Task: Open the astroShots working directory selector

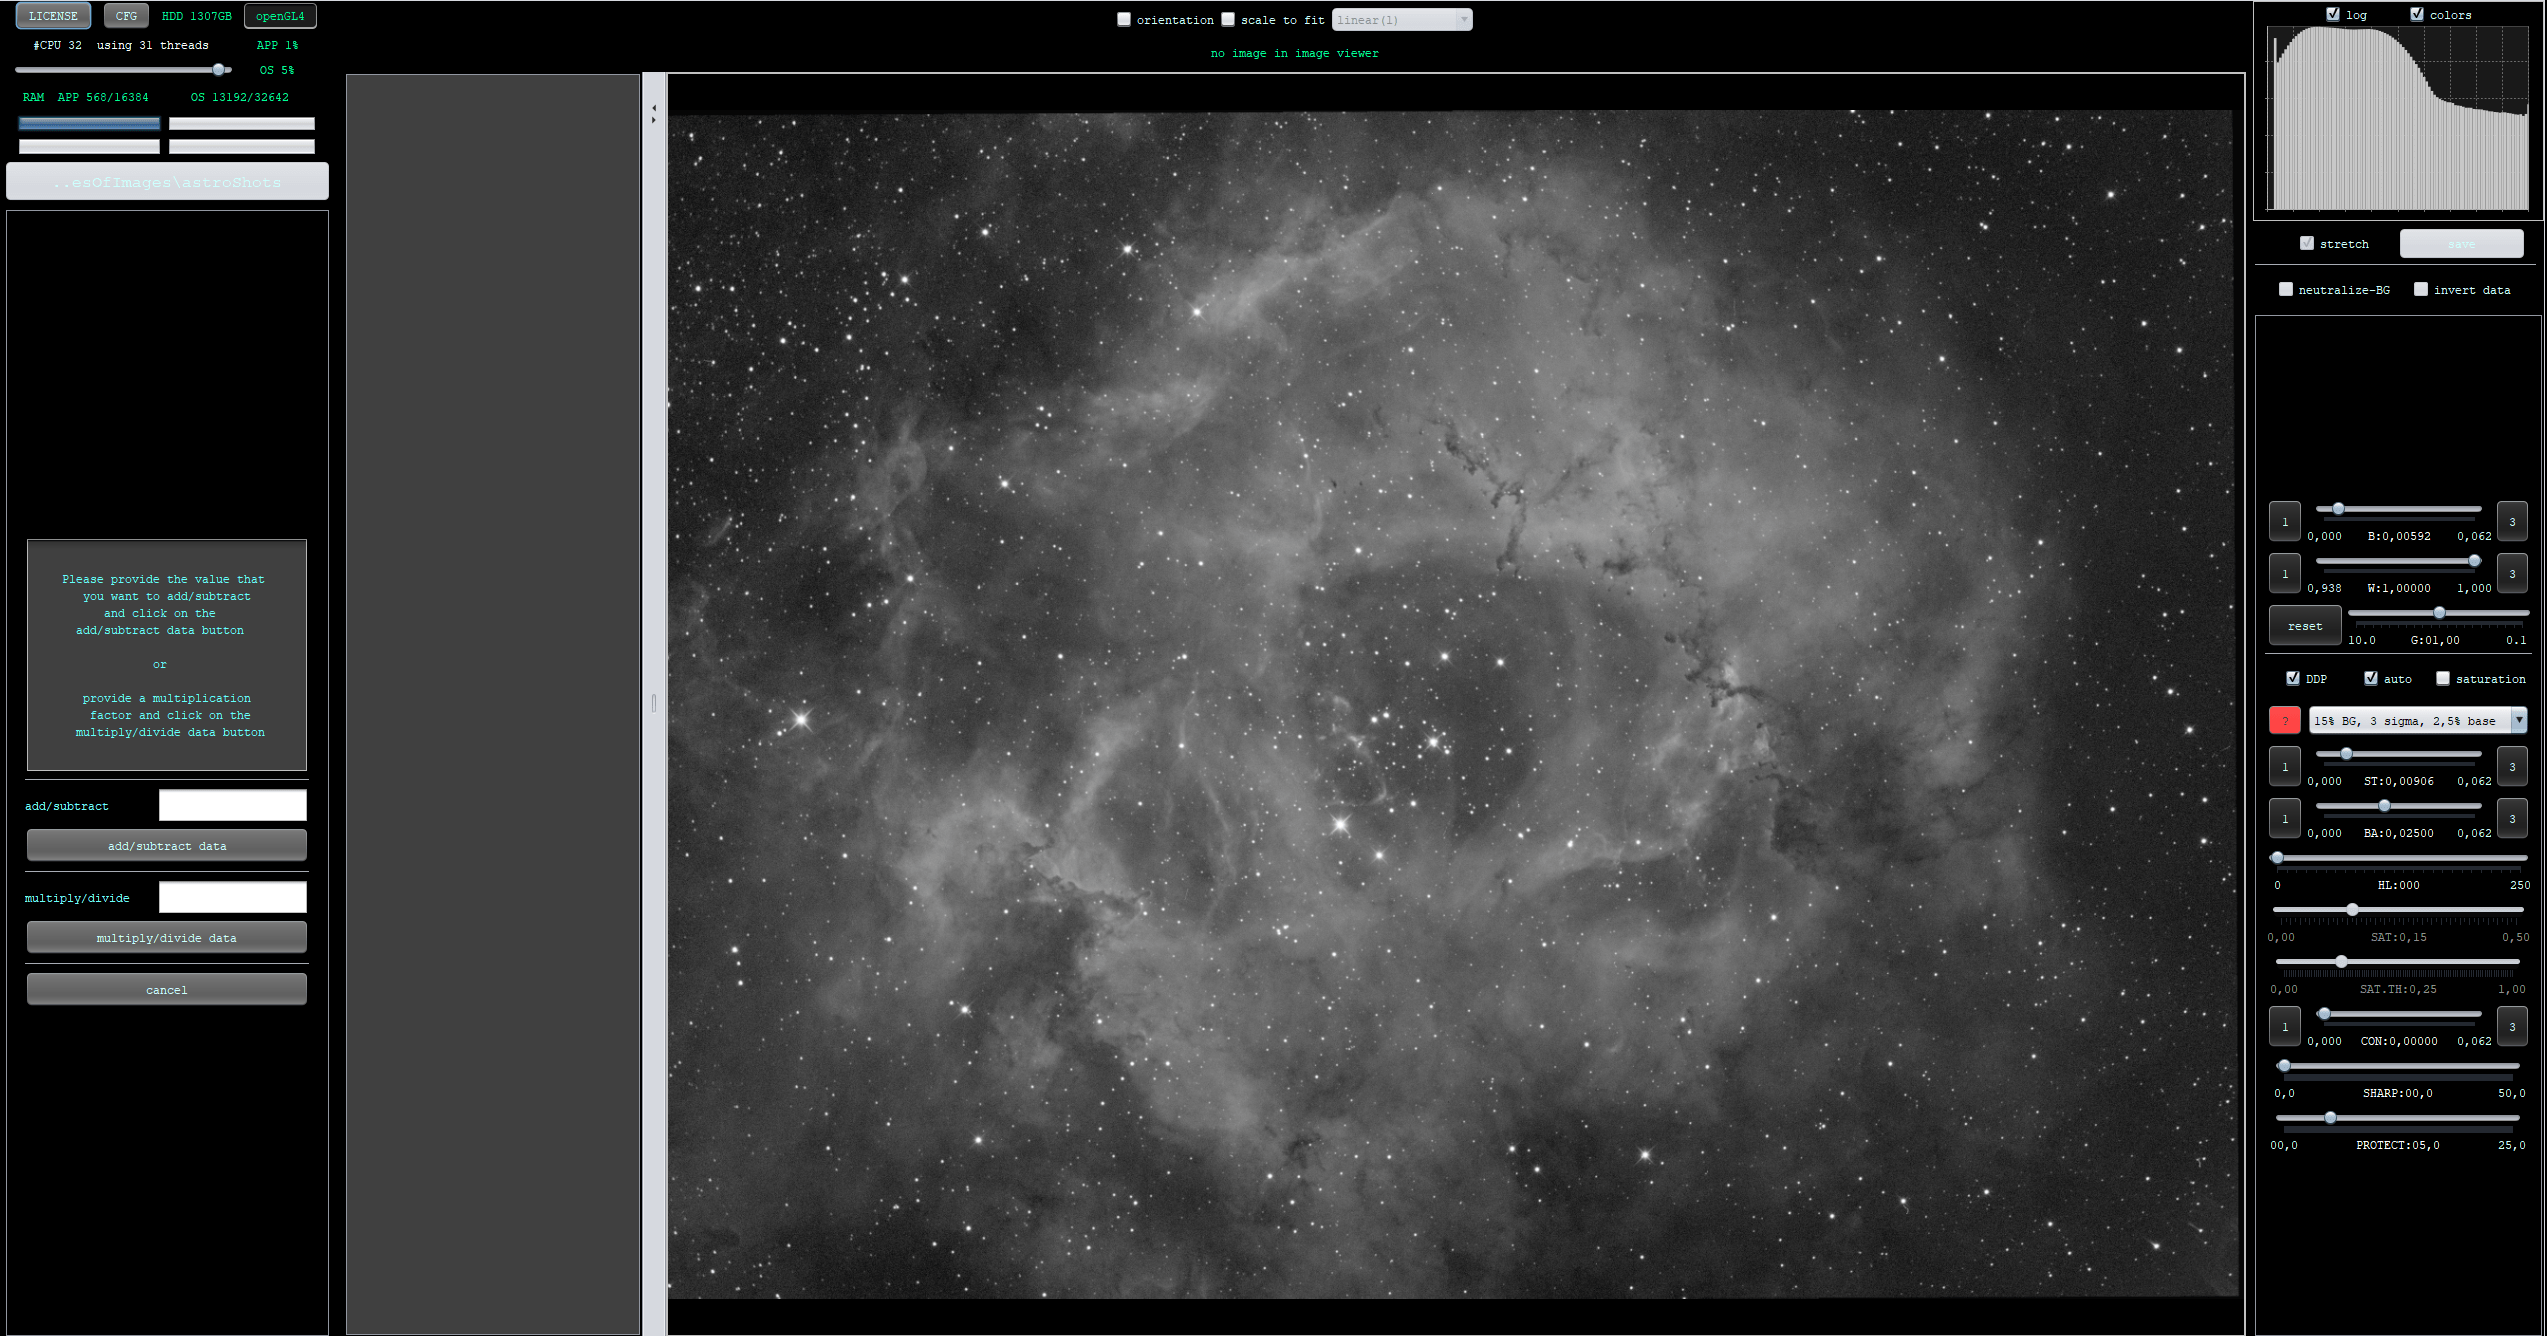Action: 167,182
